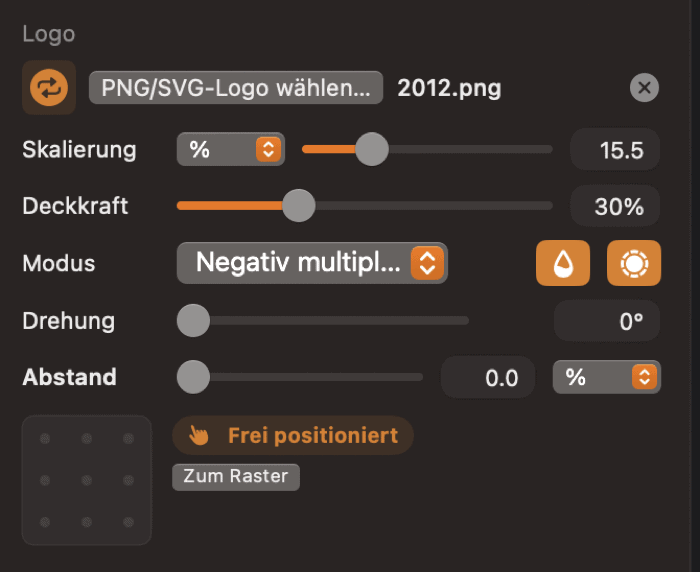700x572 pixels.
Task: Open the Modus blend mode dropdown
Action: (312, 263)
